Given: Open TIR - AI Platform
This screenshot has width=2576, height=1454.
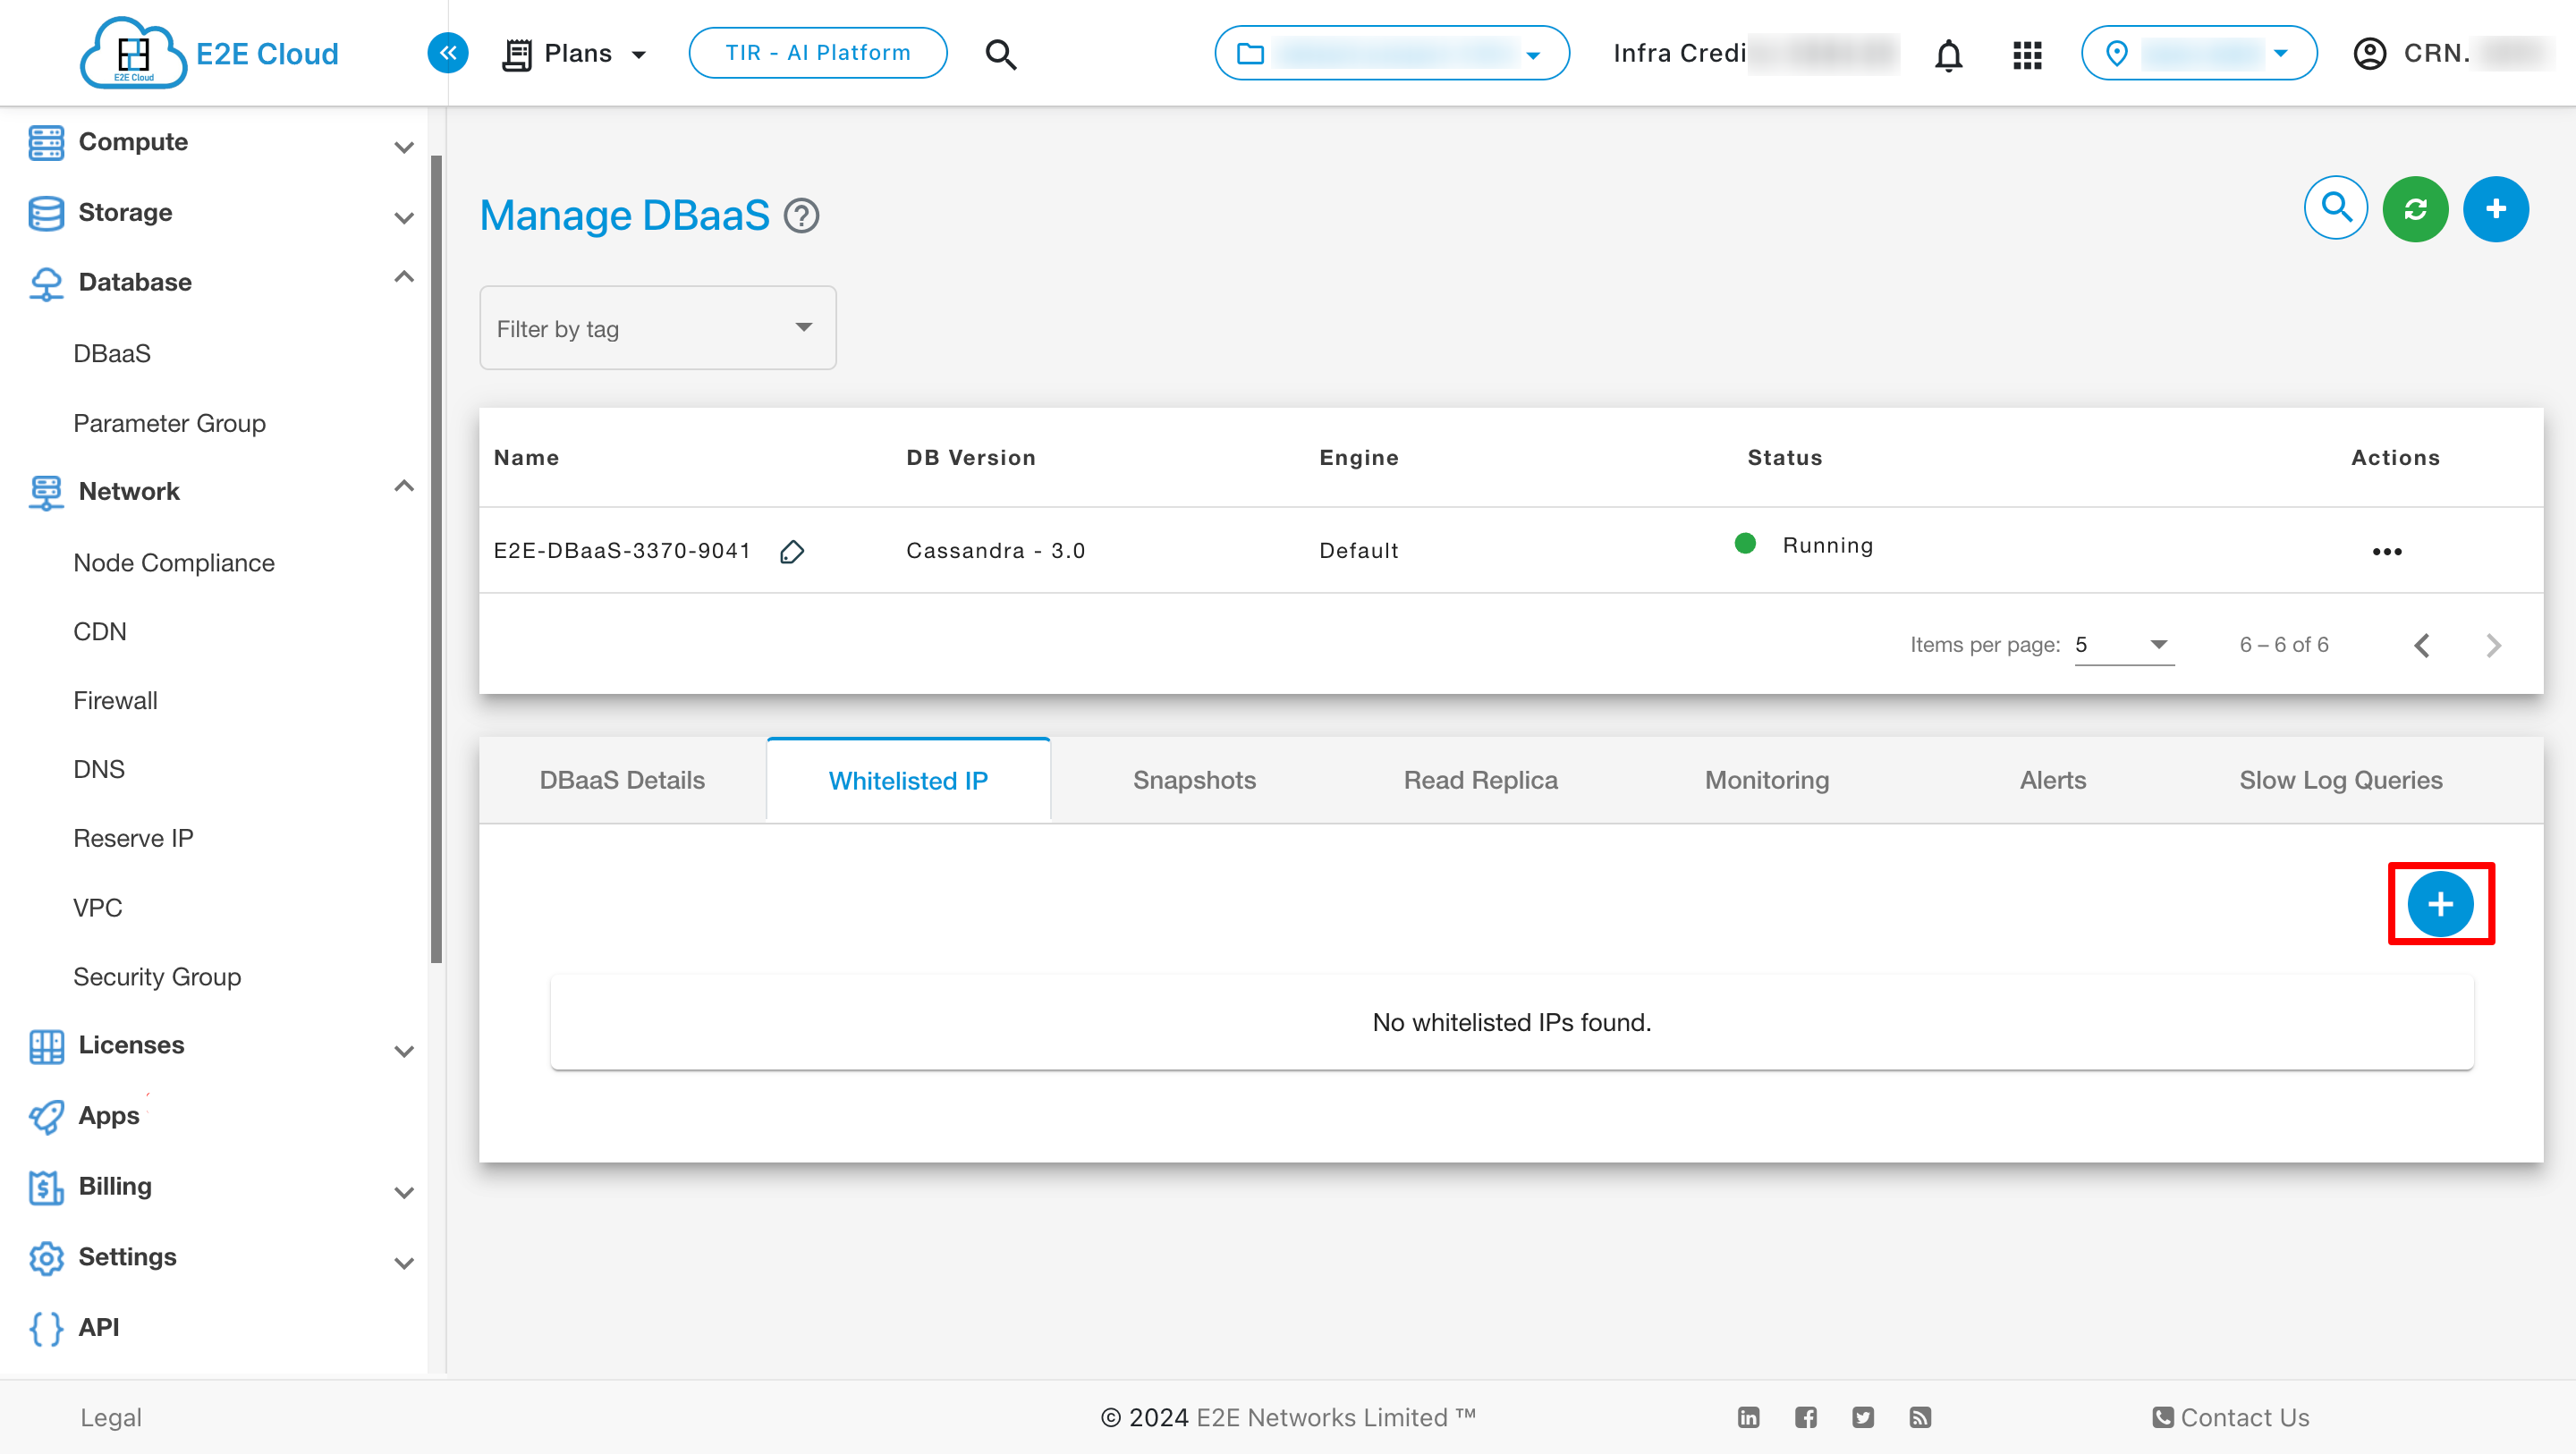Looking at the screenshot, I should click(818, 53).
